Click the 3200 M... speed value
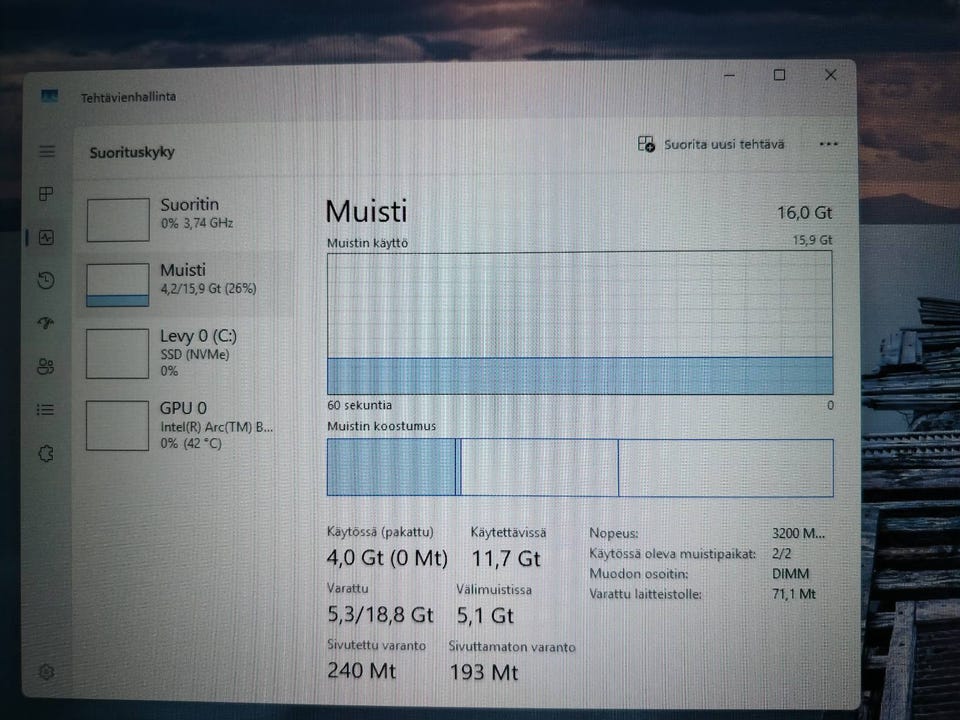Screen dimensions: 960x720 (798, 533)
